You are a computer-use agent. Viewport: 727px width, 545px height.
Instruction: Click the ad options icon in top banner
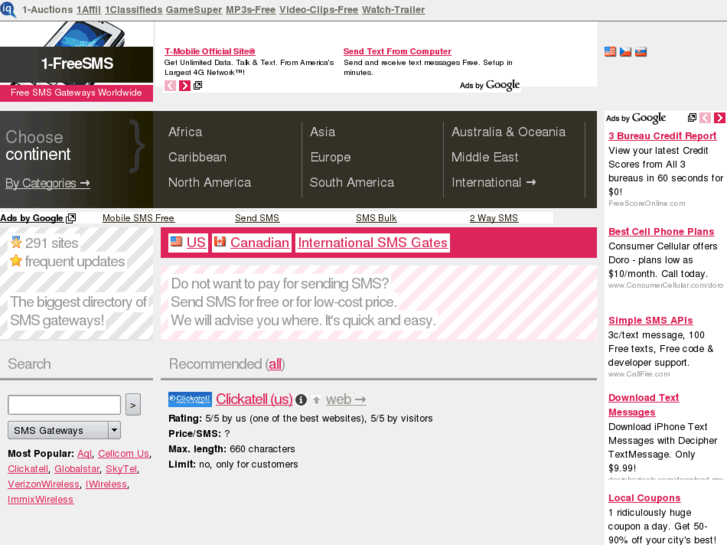[198, 85]
